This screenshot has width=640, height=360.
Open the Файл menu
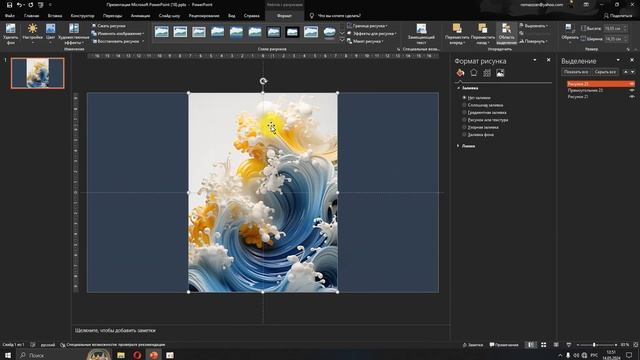[10, 16]
